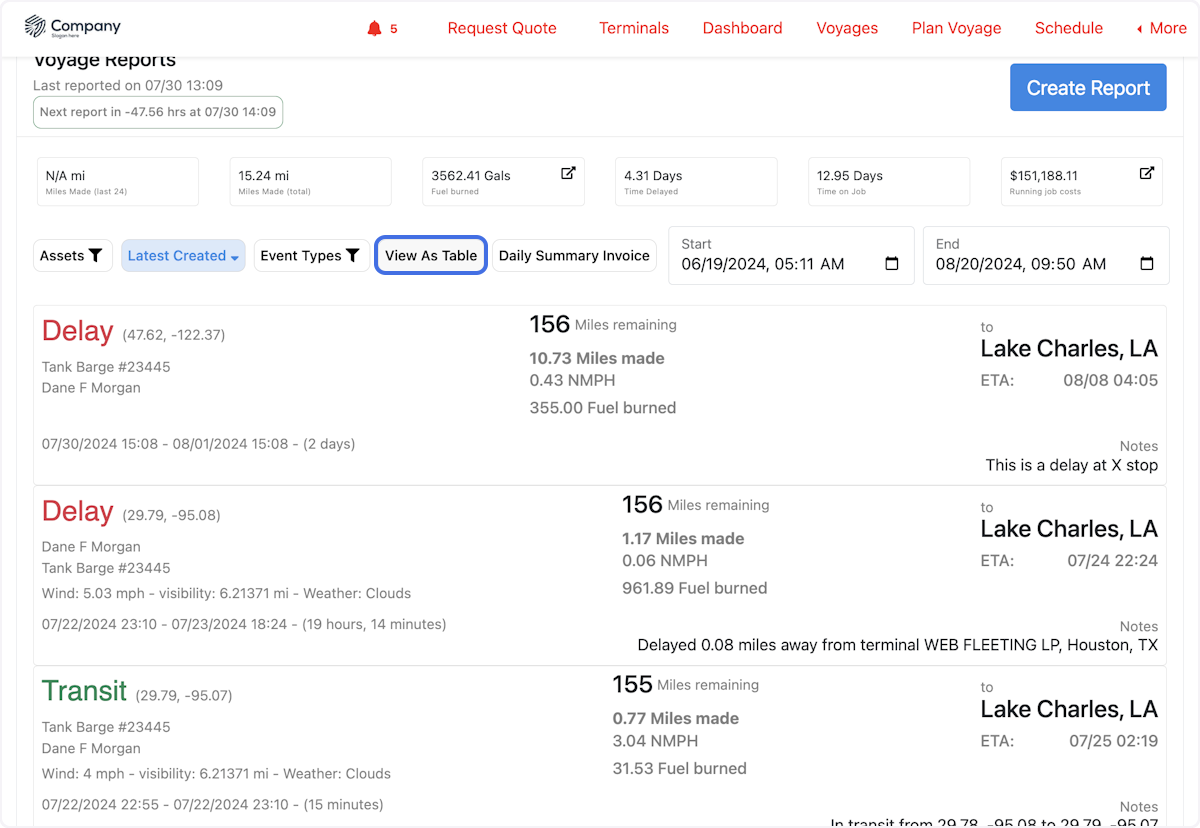Open Start date calendar picker icon
This screenshot has width=1200, height=828.
[892, 264]
